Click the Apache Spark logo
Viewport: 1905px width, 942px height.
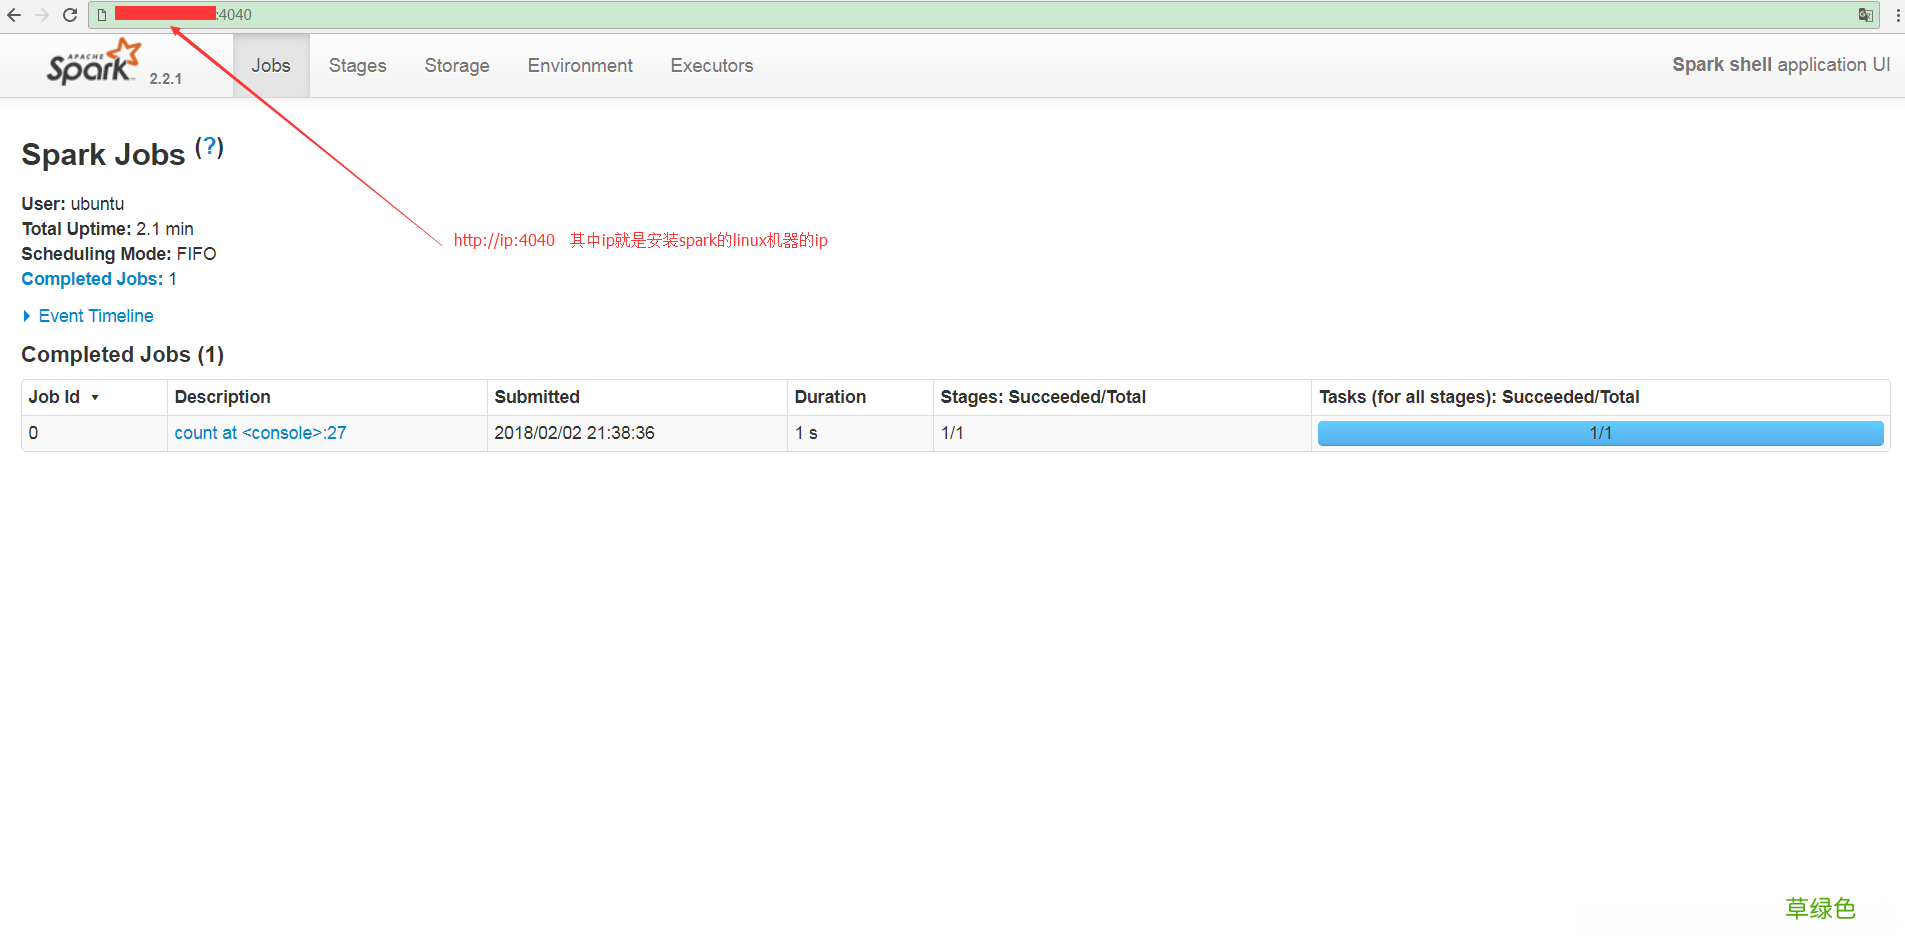click(x=94, y=63)
